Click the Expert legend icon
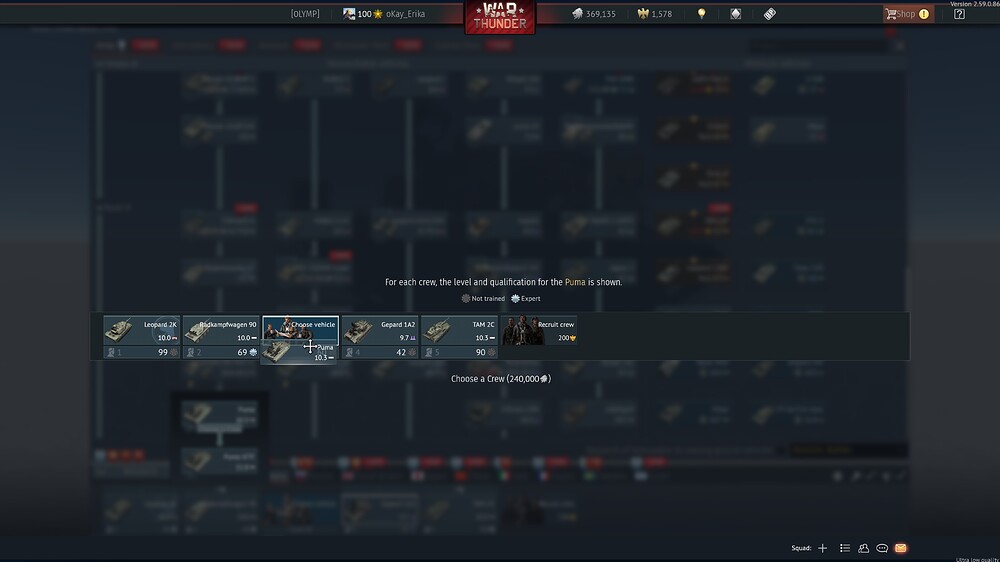The width and height of the screenshot is (1000, 562). pyautogui.click(x=515, y=299)
